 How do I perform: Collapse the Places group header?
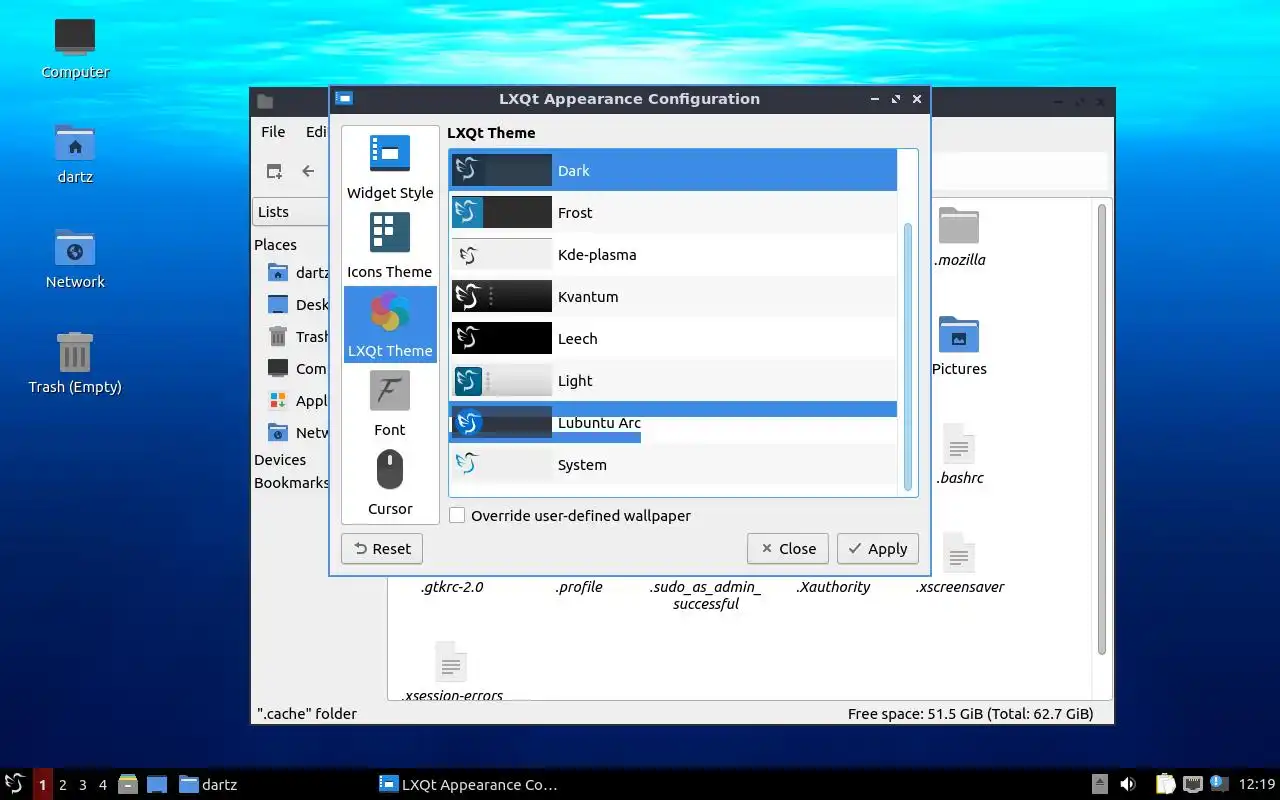pos(275,244)
